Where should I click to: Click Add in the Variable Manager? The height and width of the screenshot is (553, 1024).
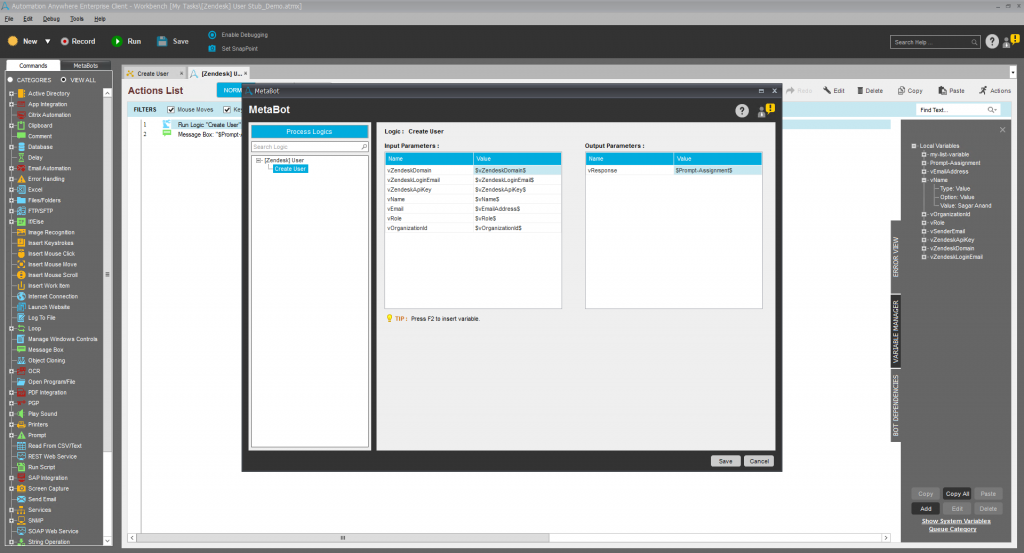point(926,509)
